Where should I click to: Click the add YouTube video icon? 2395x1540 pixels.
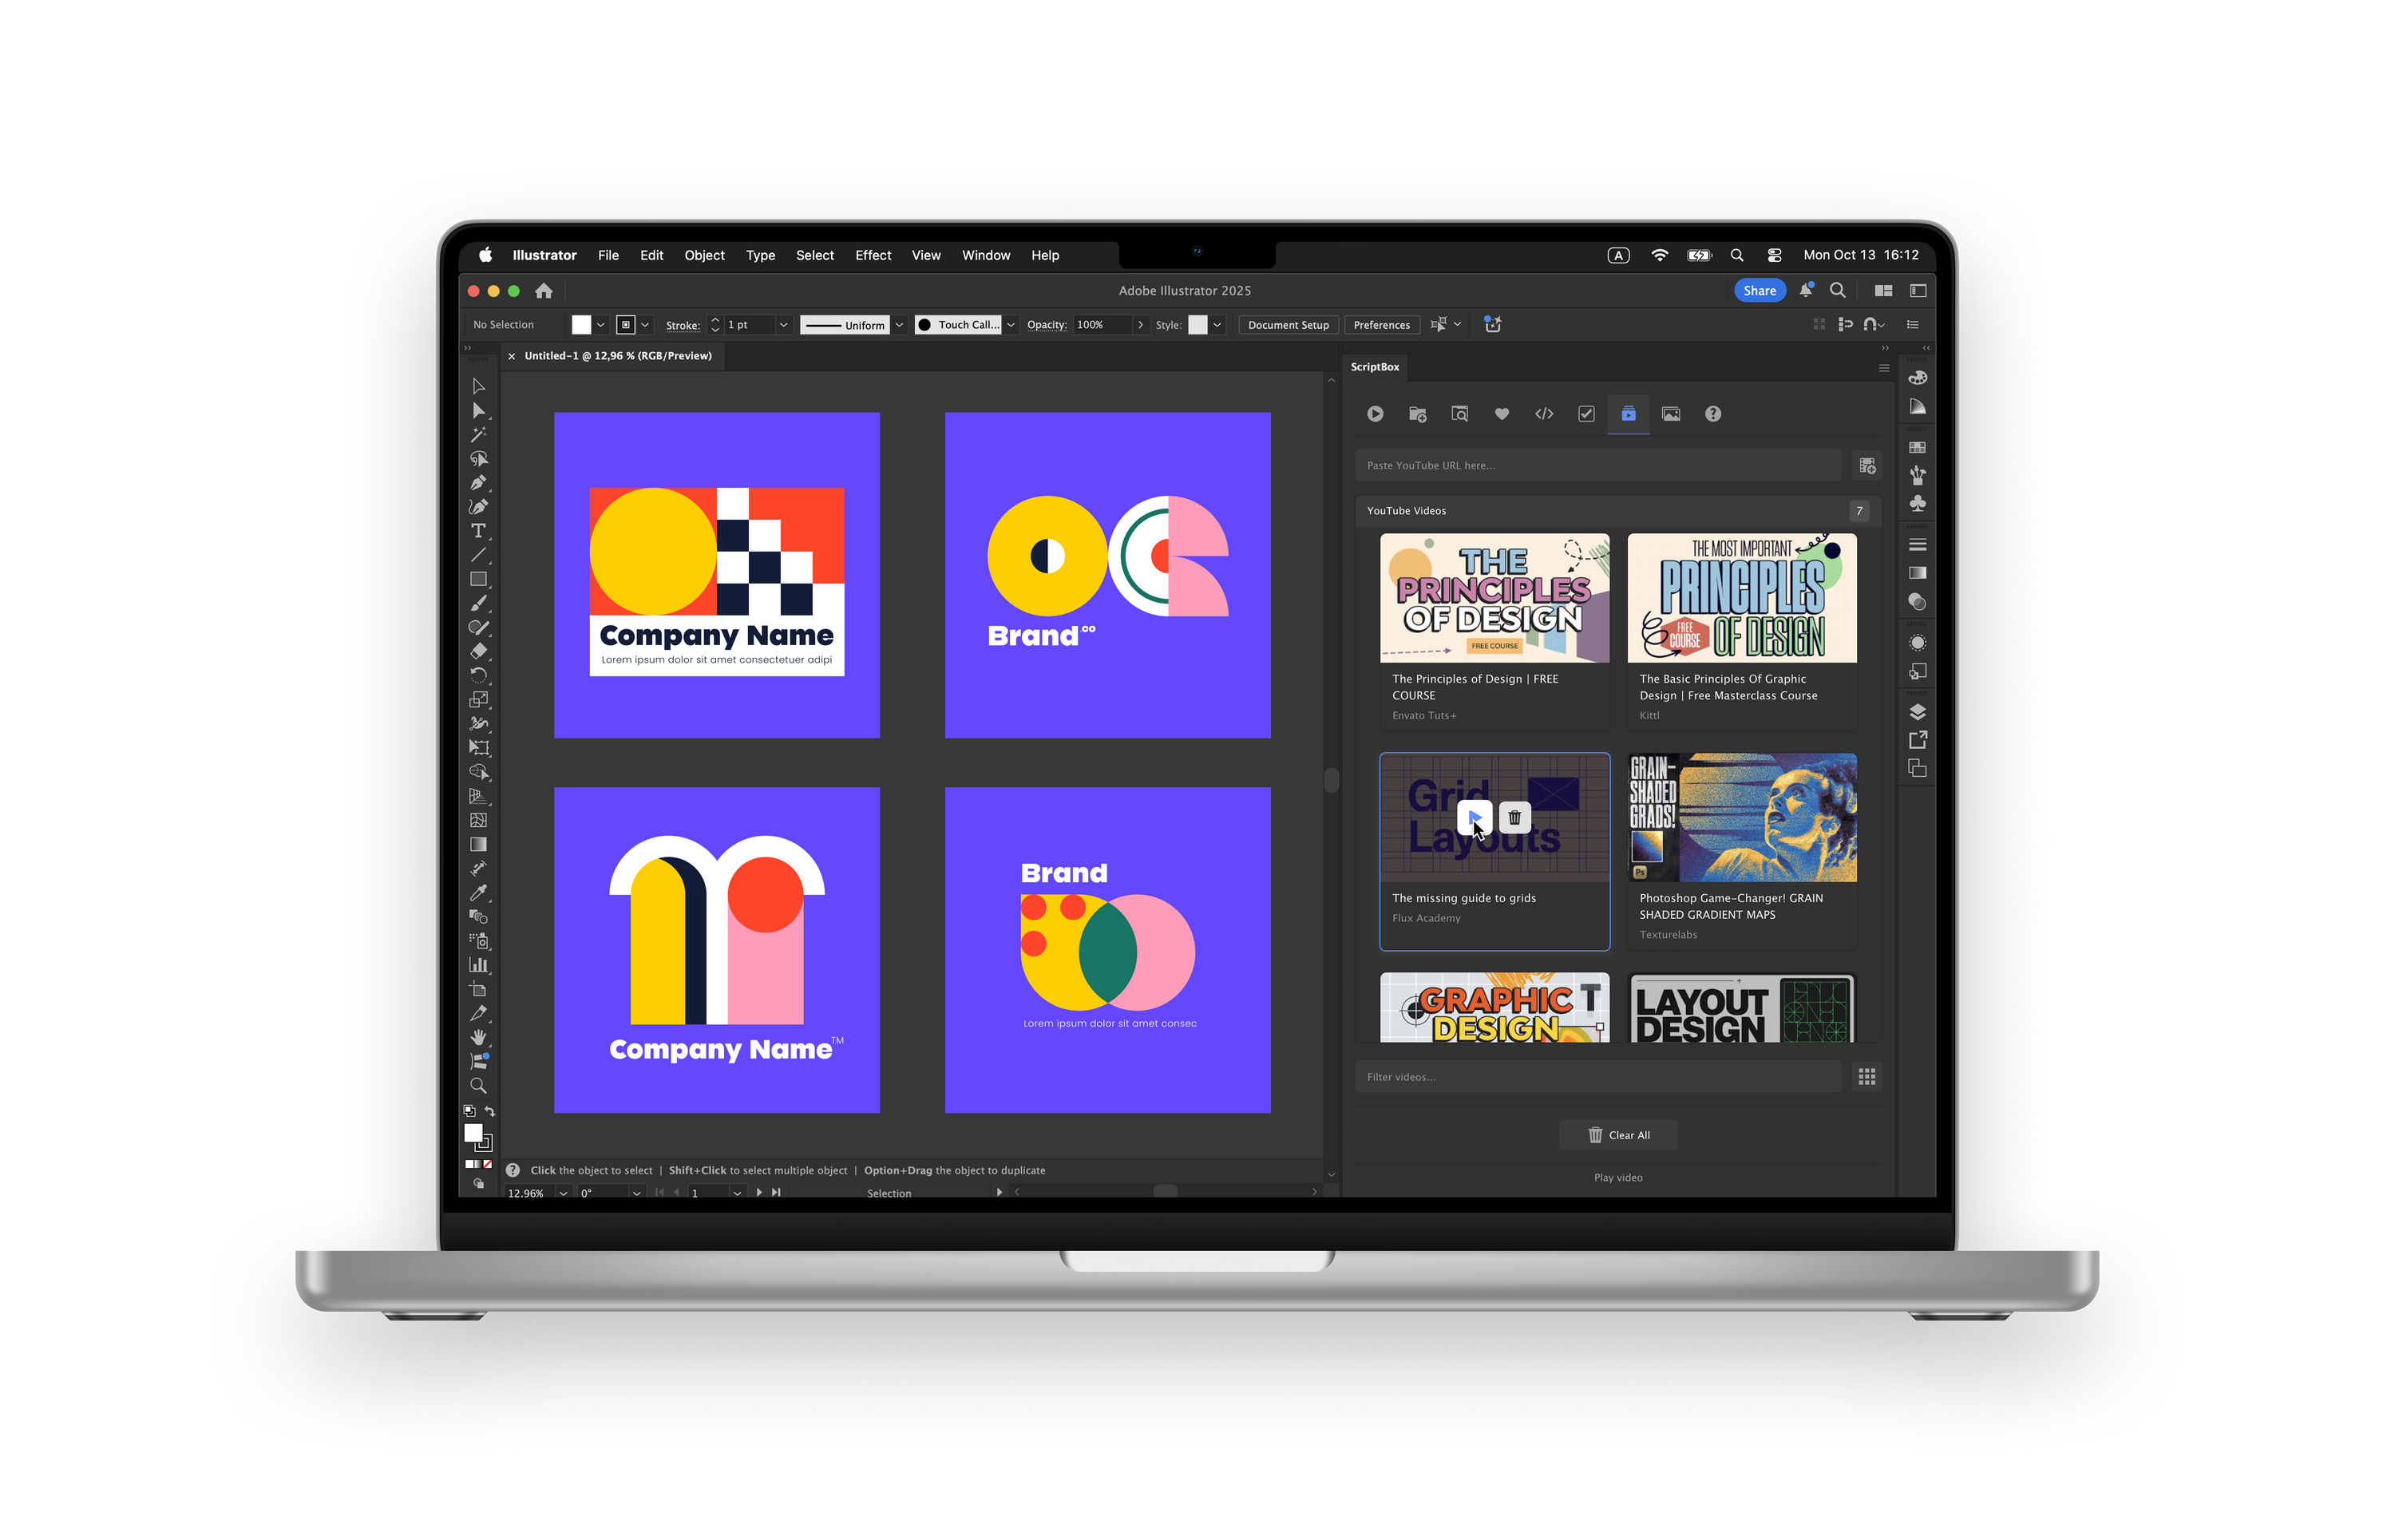coord(1866,465)
